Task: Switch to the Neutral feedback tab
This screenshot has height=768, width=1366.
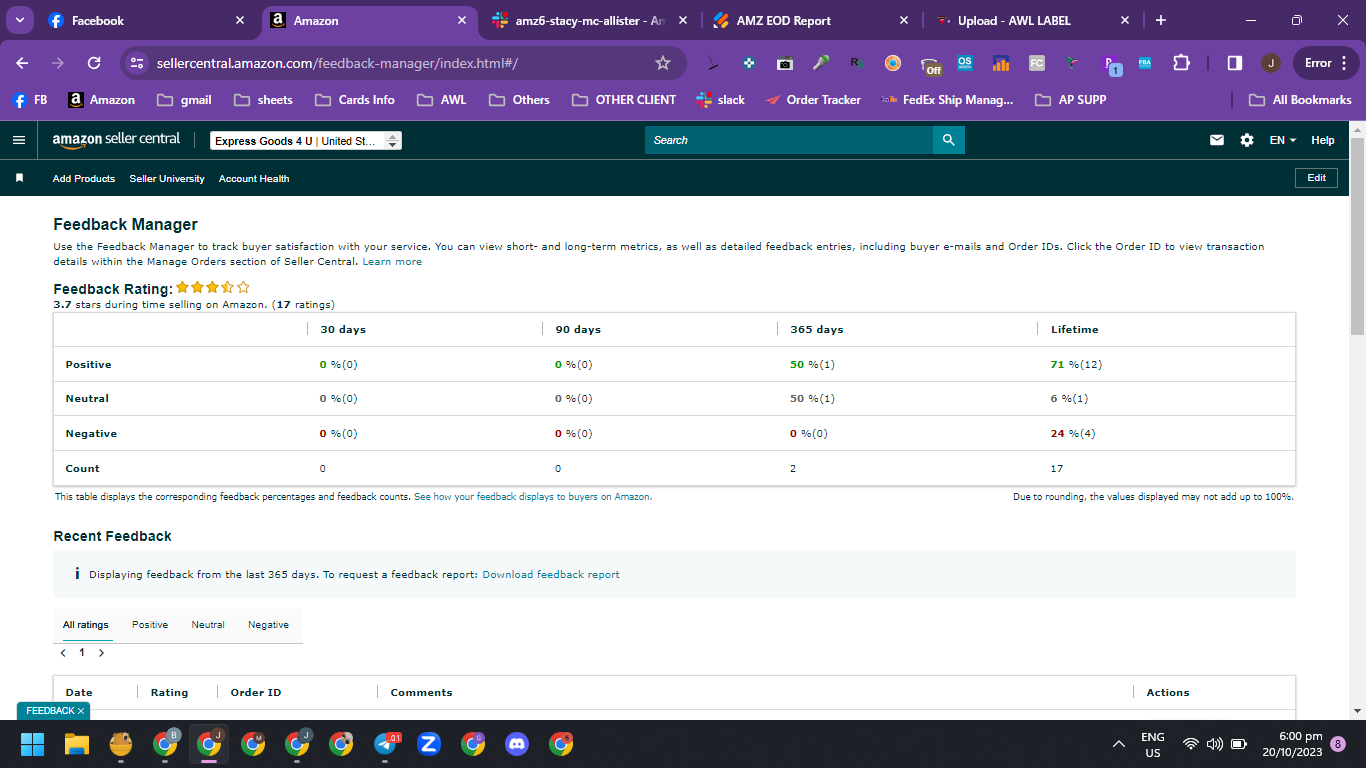Action: point(208,625)
